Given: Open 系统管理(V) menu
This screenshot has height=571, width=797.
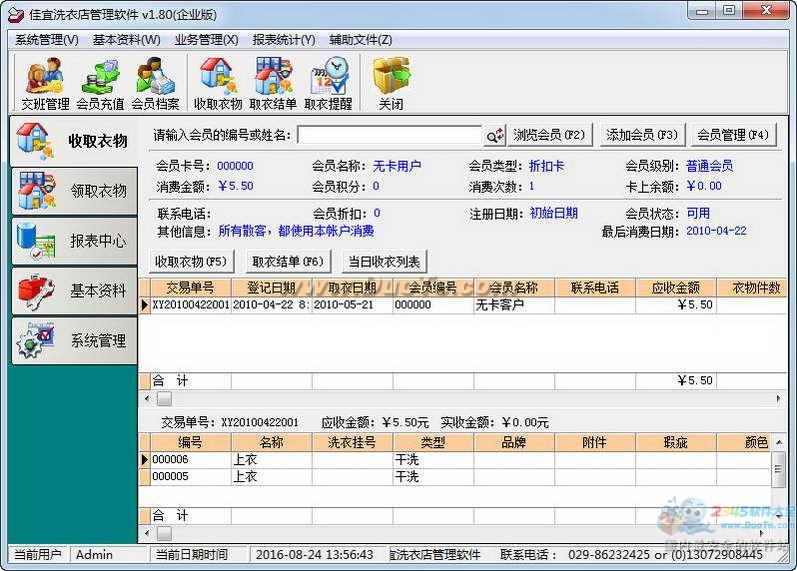Looking at the screenshot, I should coord(47,40).
